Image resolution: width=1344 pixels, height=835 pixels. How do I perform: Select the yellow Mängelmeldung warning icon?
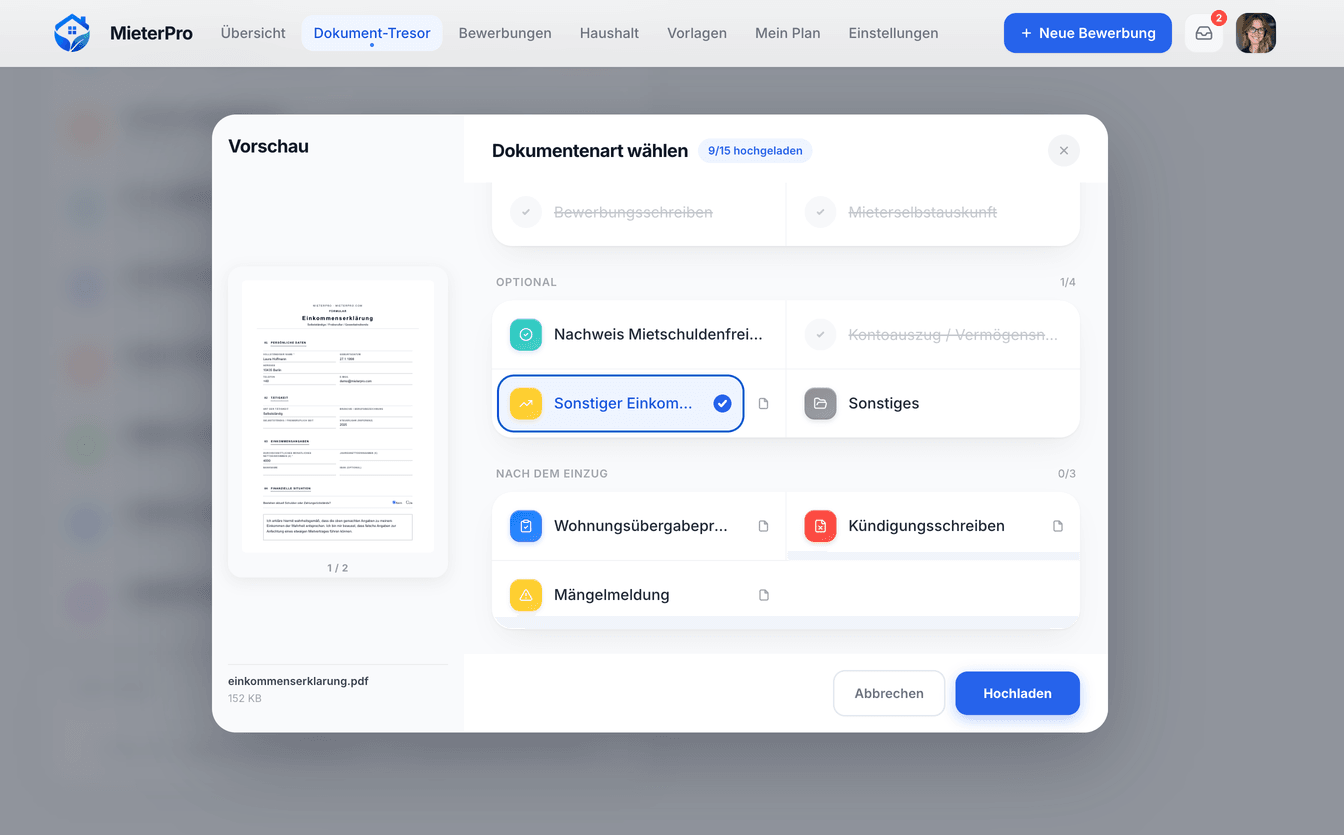pos(526,595)
